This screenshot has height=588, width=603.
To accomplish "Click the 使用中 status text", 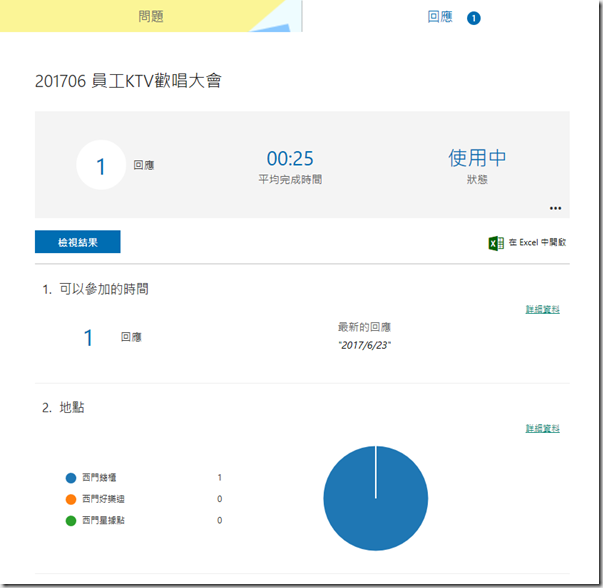I will [x=477, y=158].
